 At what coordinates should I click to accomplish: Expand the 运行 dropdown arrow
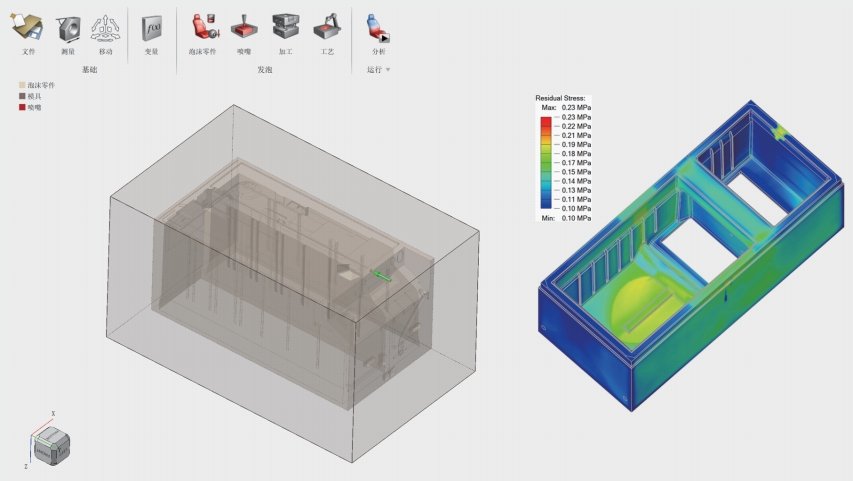(388, 70)
